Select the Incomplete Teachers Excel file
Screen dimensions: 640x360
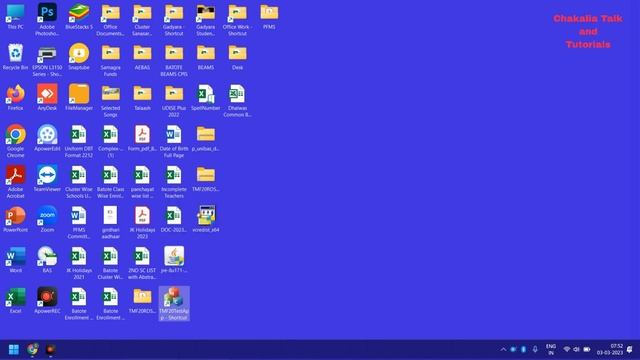coord(174,182)
